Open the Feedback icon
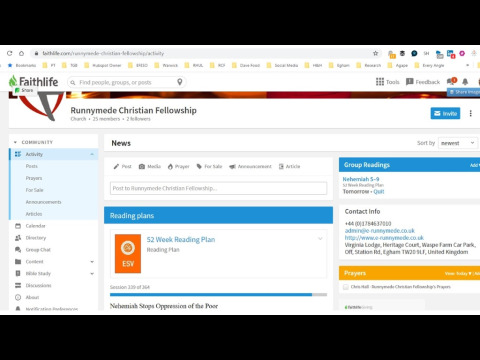Screen dimensions: 480x360 (410, 82)
